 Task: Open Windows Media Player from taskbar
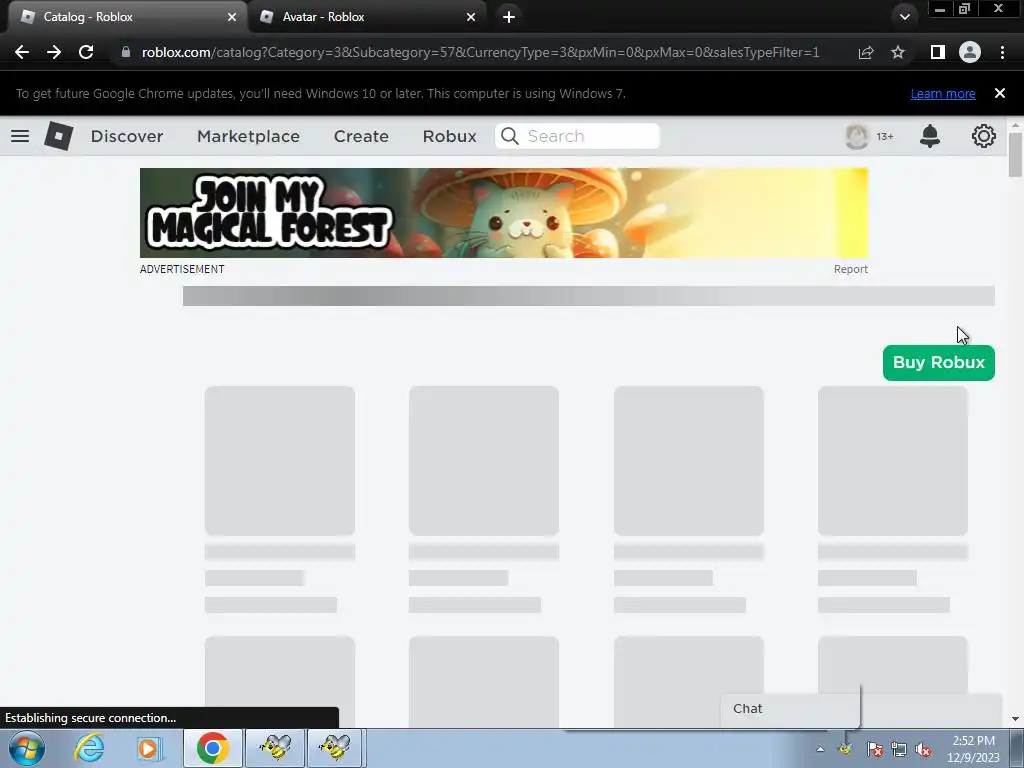(x=148, y=748)
